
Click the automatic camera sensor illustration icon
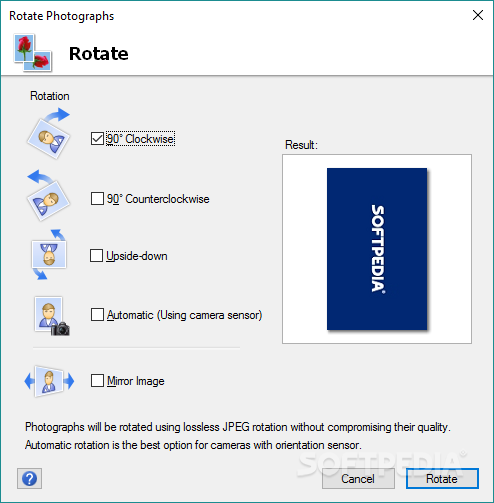(x=52, y=316)
